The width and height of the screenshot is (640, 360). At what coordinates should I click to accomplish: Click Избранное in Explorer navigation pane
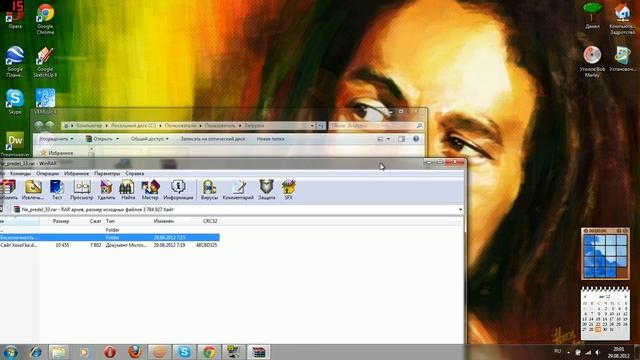(x=60, y=153)
